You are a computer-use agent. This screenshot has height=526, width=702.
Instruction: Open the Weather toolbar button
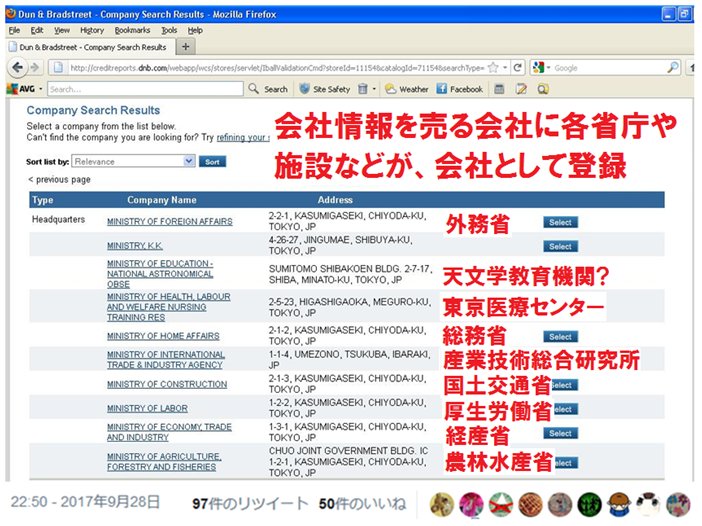(407, 89)
